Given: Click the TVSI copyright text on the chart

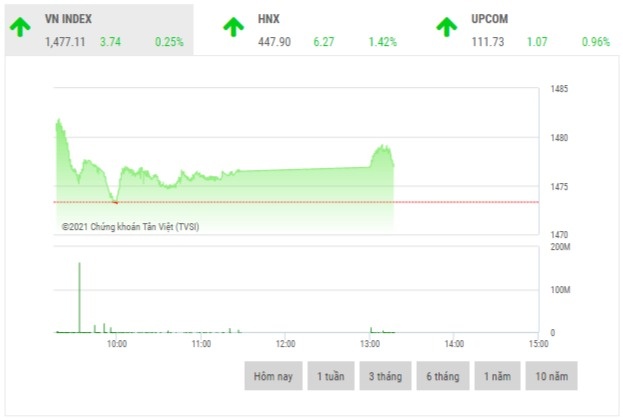Looking at the screenshot, I should [x=130, y=227].
